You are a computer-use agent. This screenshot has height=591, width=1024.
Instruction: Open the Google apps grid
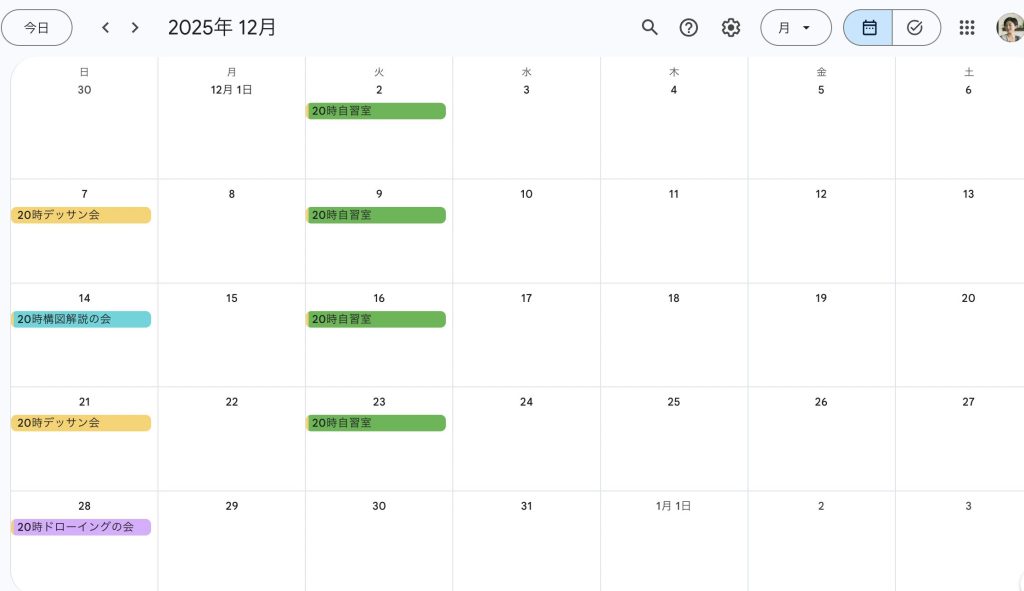pyautogui.click(x=967, y=28)
